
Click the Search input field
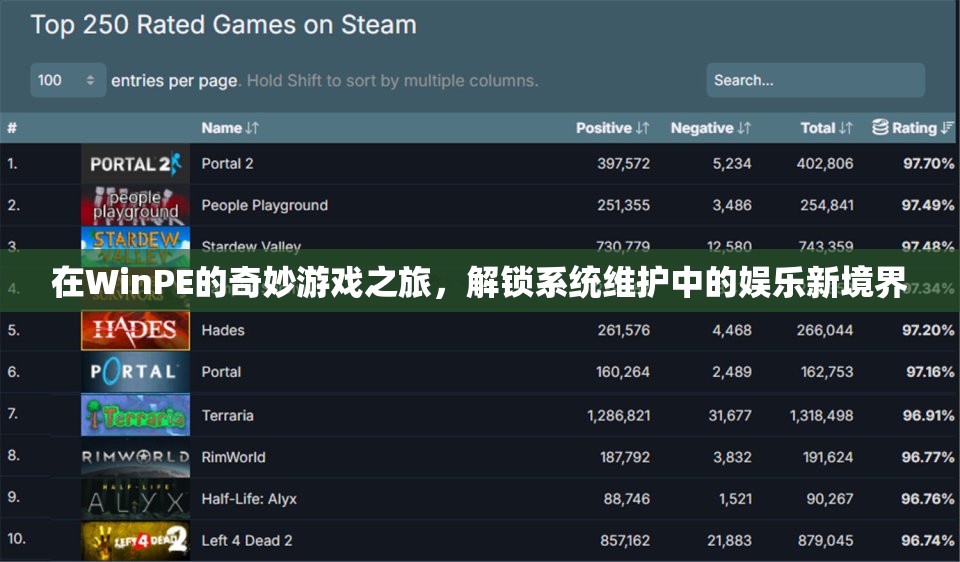(816, 80)
